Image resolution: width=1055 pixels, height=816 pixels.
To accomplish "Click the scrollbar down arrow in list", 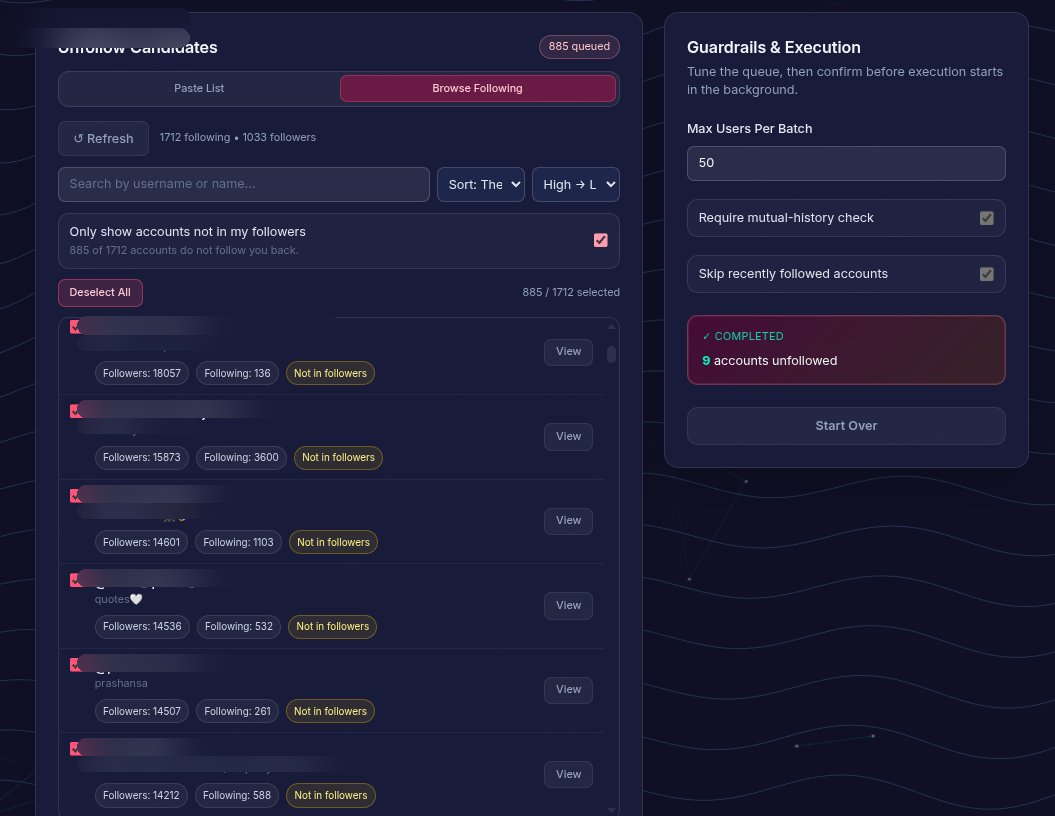I will [611, 809].
